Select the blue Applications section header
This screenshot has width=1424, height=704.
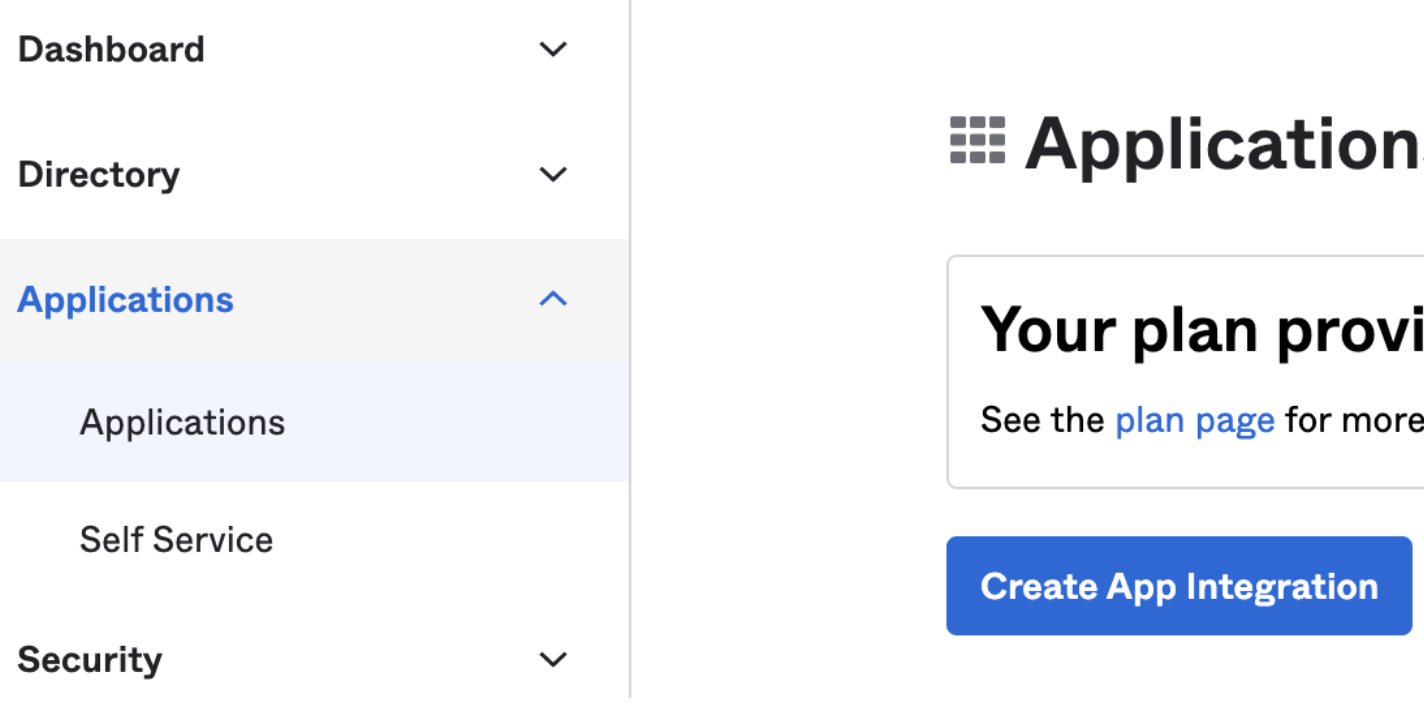click(125, 300)
